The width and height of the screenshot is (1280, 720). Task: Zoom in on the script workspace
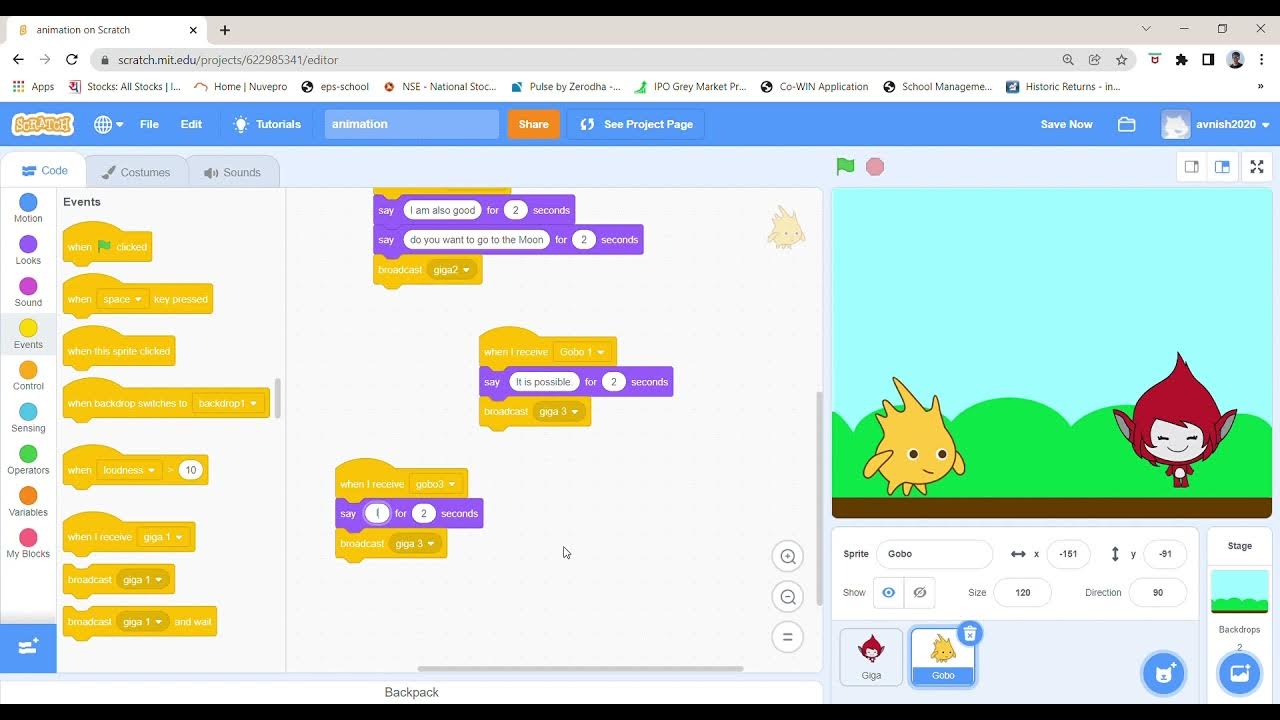tap(788, 557)
